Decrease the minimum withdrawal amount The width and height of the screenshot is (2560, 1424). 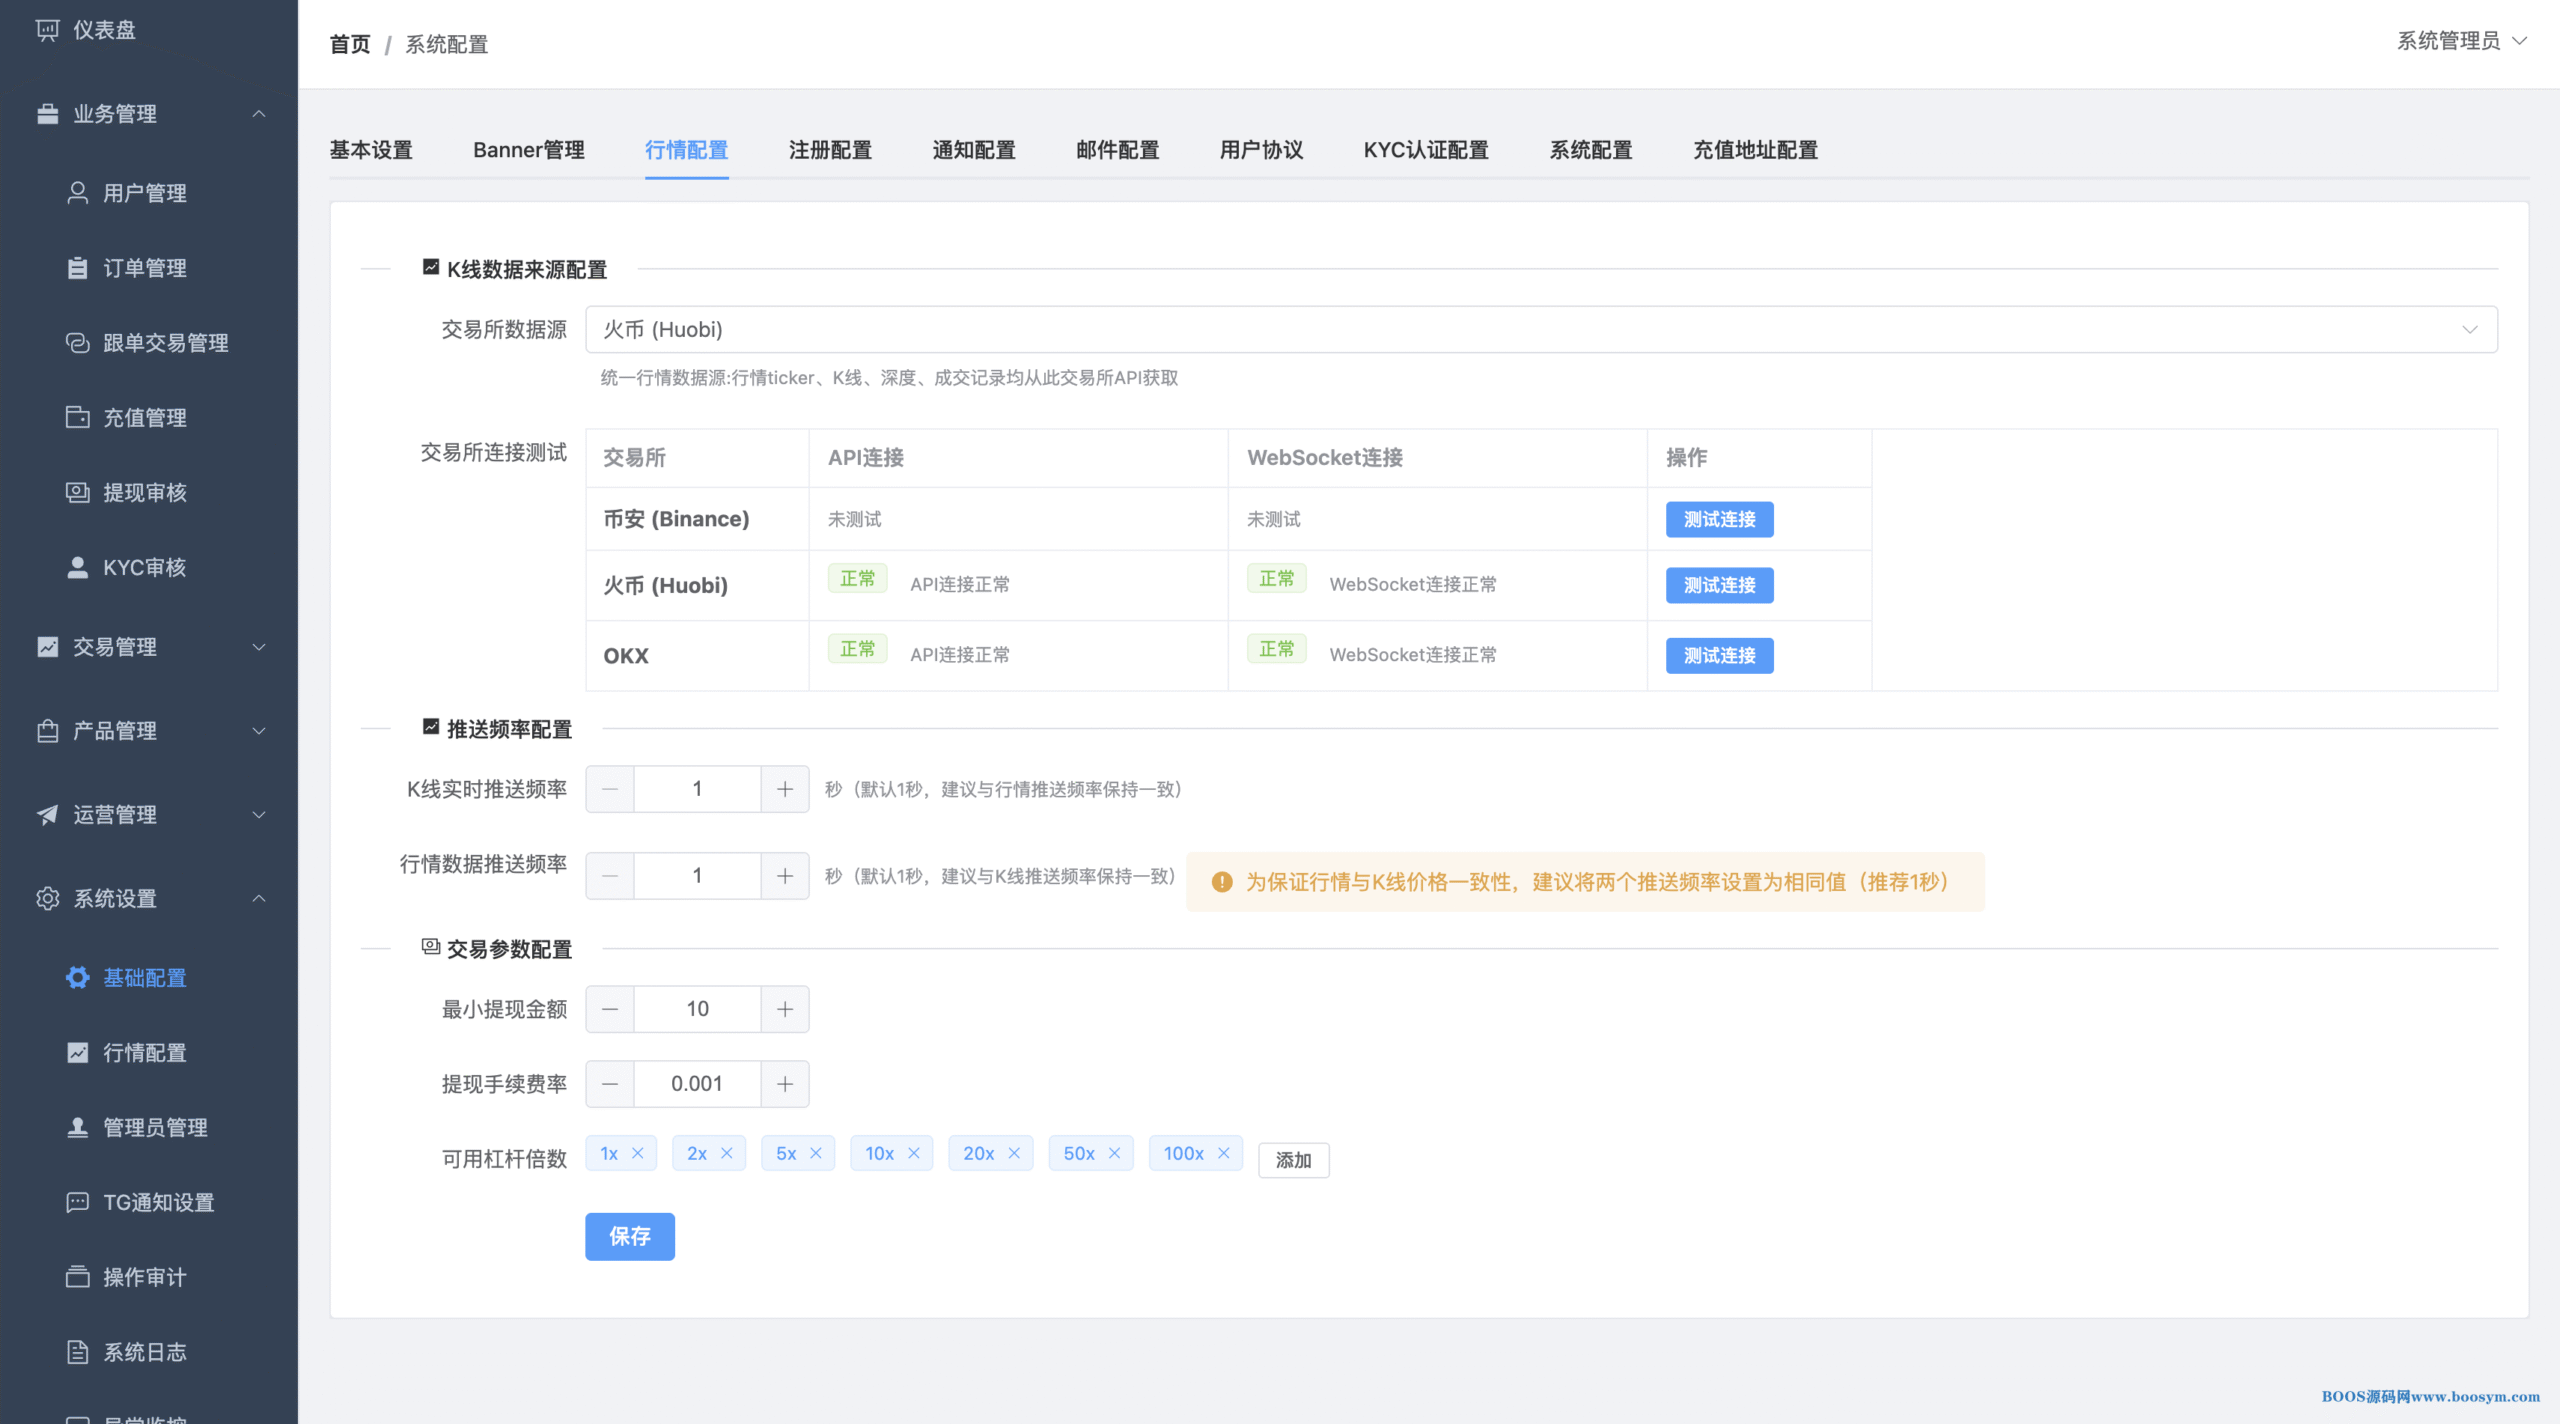(x=609, y=1009)
